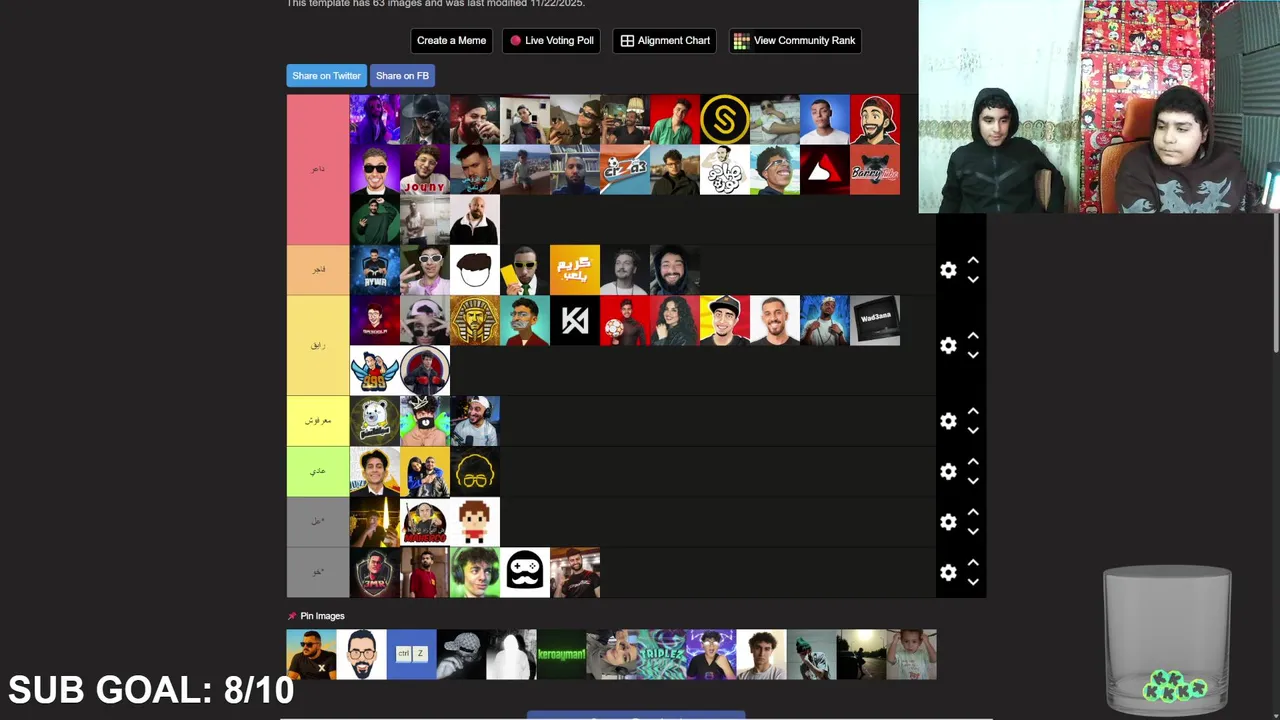Select the 3MR gamer mascot logo
The width and height of the screenshot is (1280, 720).
pos(375,572)
